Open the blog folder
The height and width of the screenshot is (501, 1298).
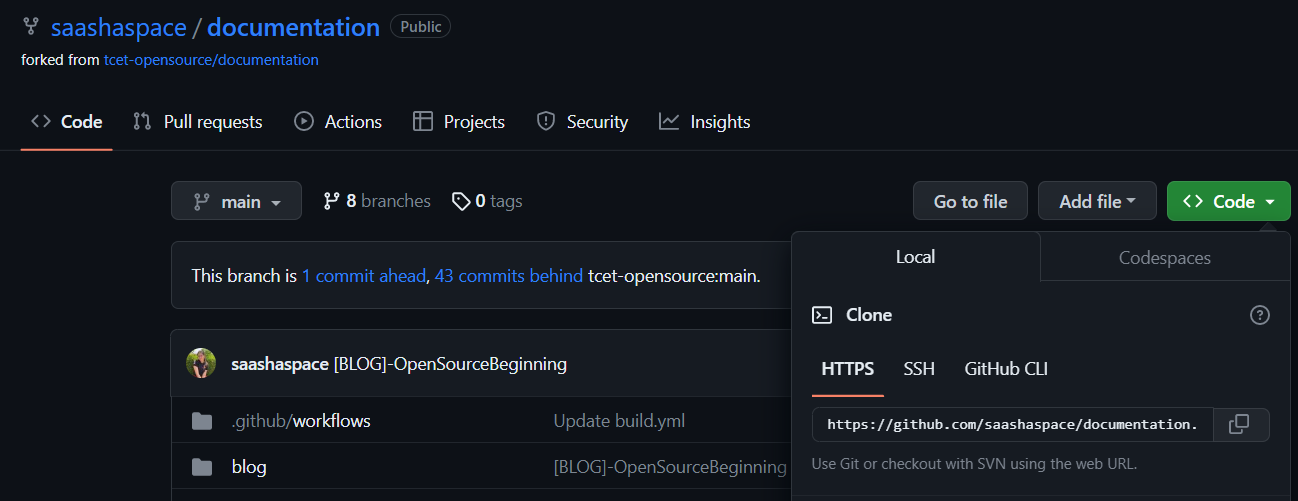coord(249,467)
